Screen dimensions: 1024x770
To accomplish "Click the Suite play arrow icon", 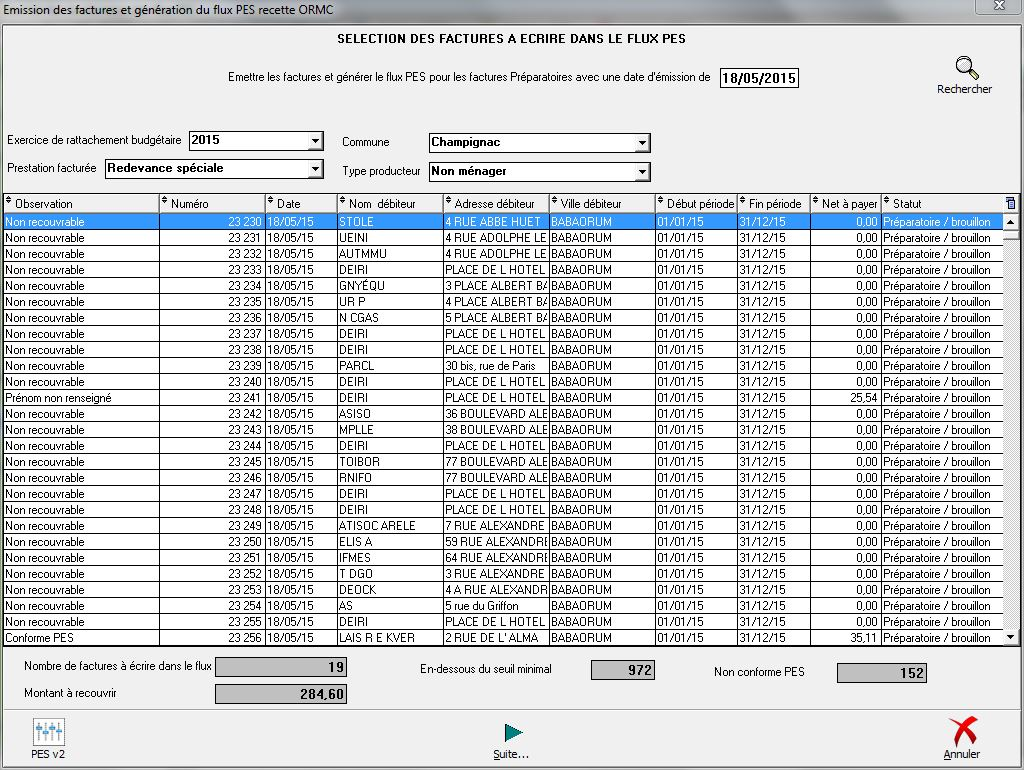I will click(512, 732).
